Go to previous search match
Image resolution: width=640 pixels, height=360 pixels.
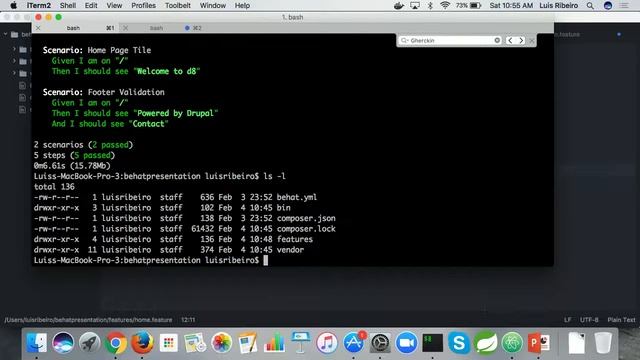click(510, 40)
